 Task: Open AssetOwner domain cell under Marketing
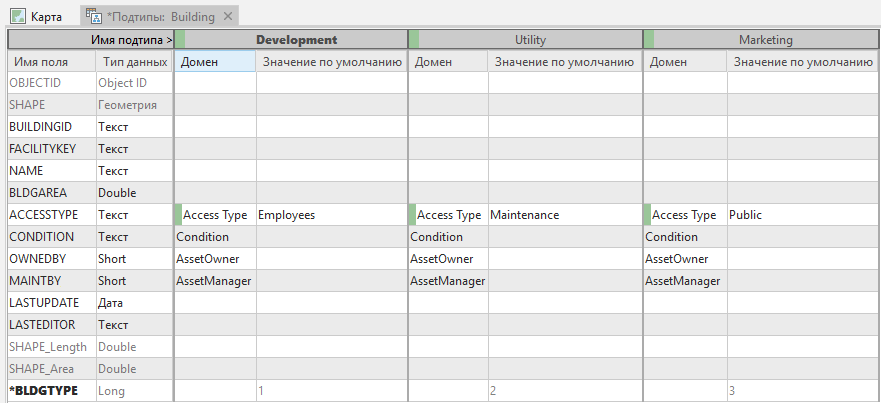pos(684,259)
